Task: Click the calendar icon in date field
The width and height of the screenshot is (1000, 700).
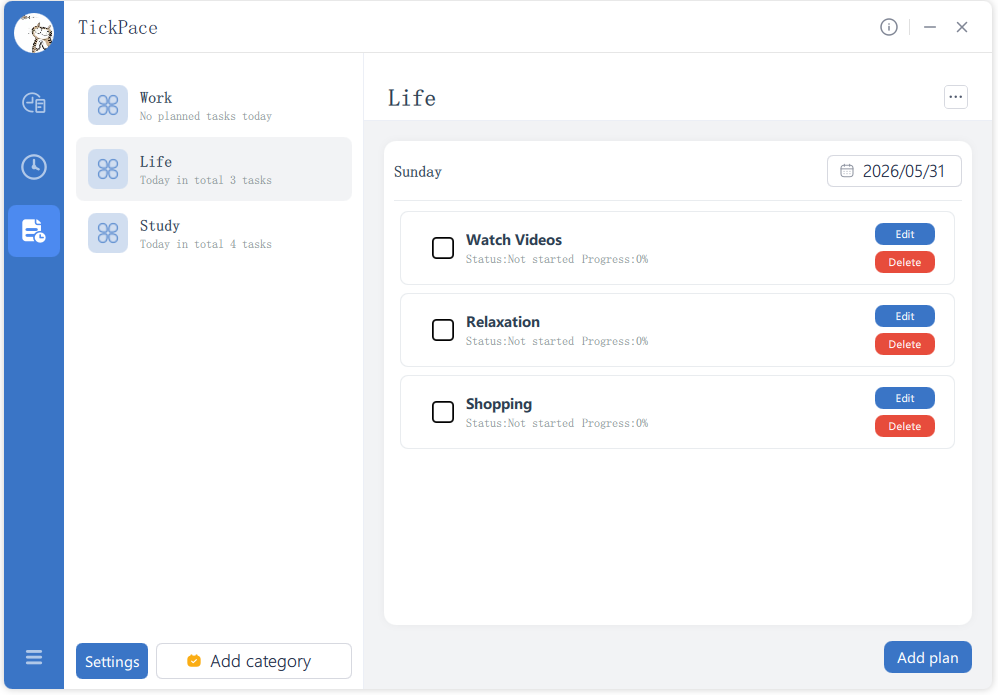Action: [x=846, y=171]
